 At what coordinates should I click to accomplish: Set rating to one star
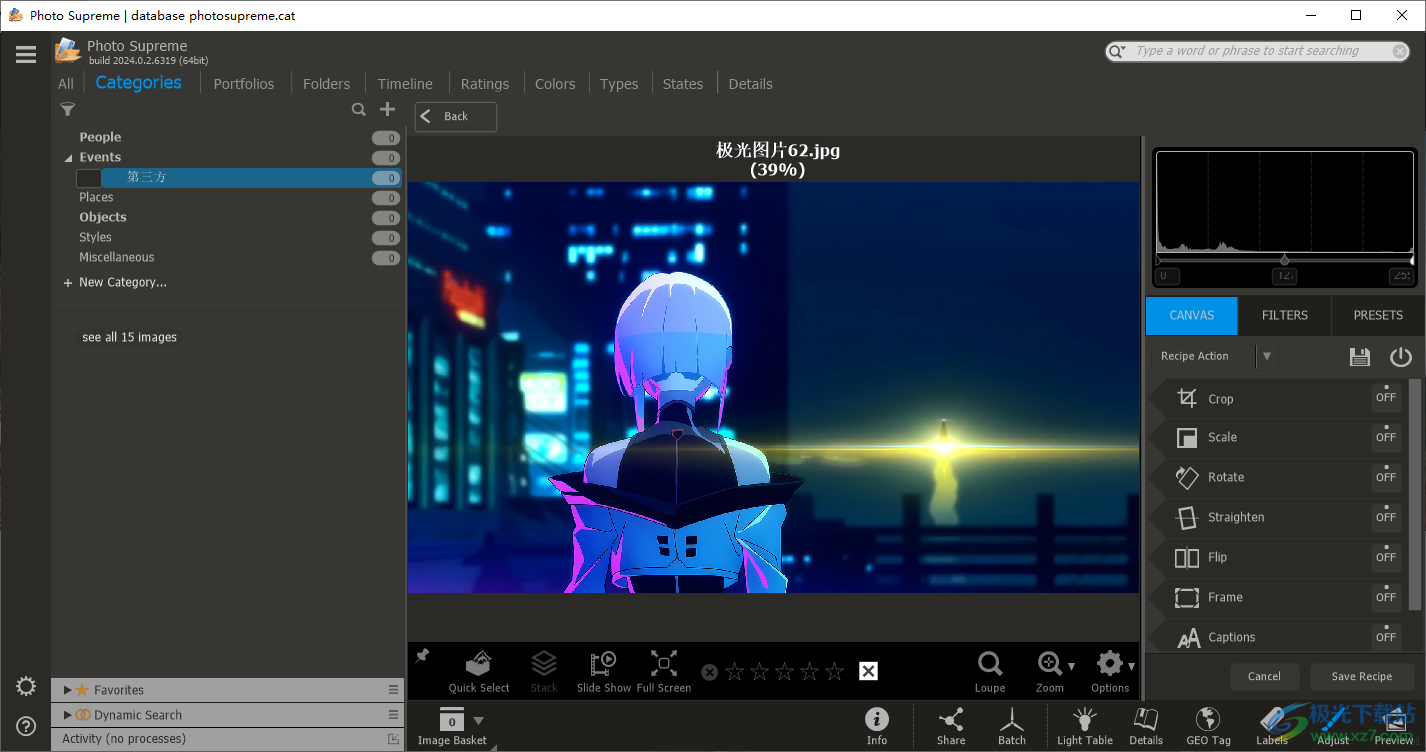[x=735, y=672]
